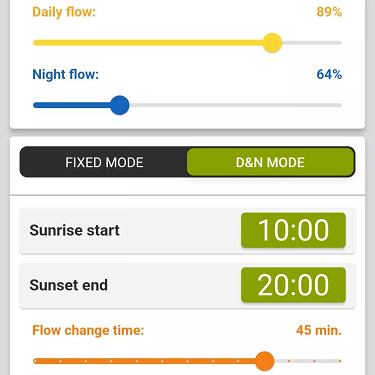Click the Flow change time label
Viewport: 375px width, 375px height.
pos(88,330)
